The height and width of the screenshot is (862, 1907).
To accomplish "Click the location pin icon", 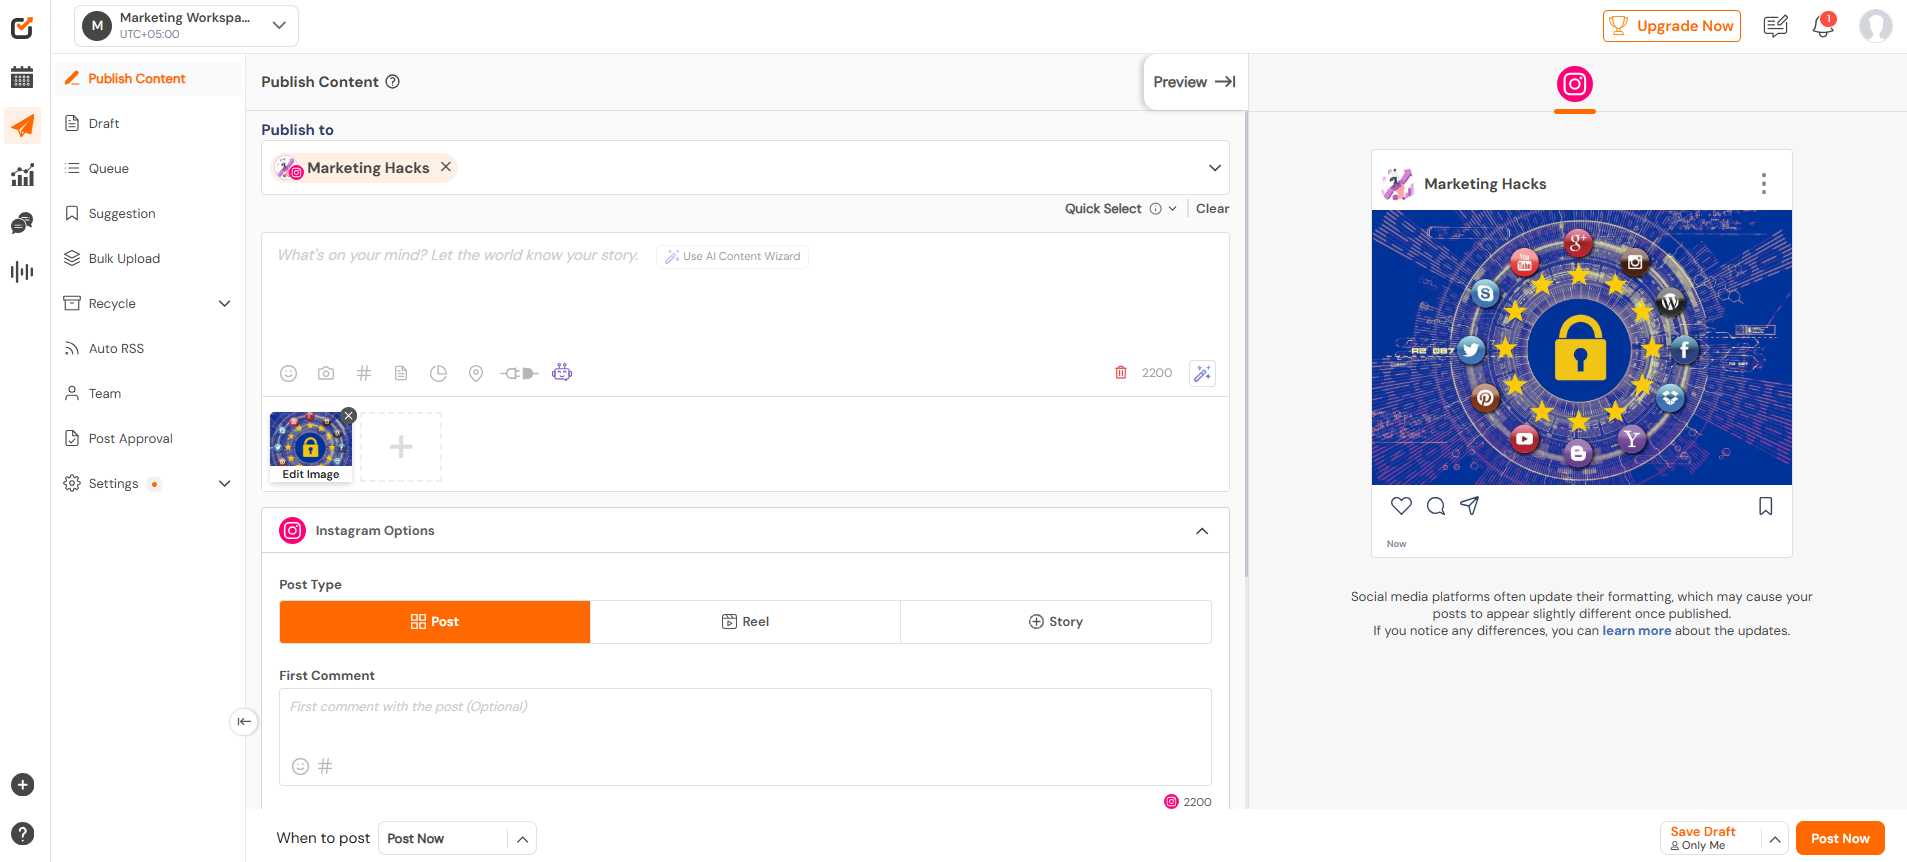I will pos(476,373).
